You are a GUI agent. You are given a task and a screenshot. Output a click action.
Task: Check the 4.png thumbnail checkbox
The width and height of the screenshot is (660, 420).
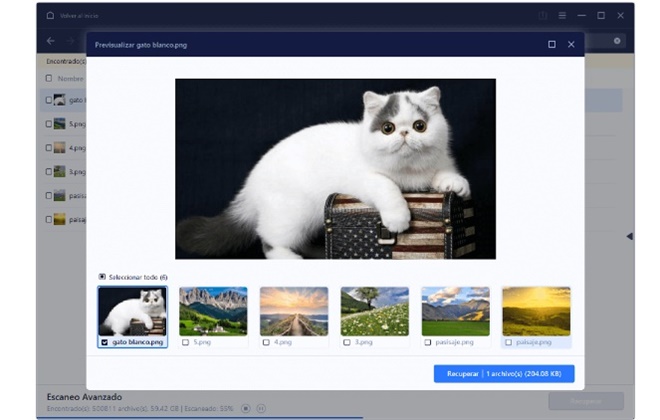coord(266,342)
